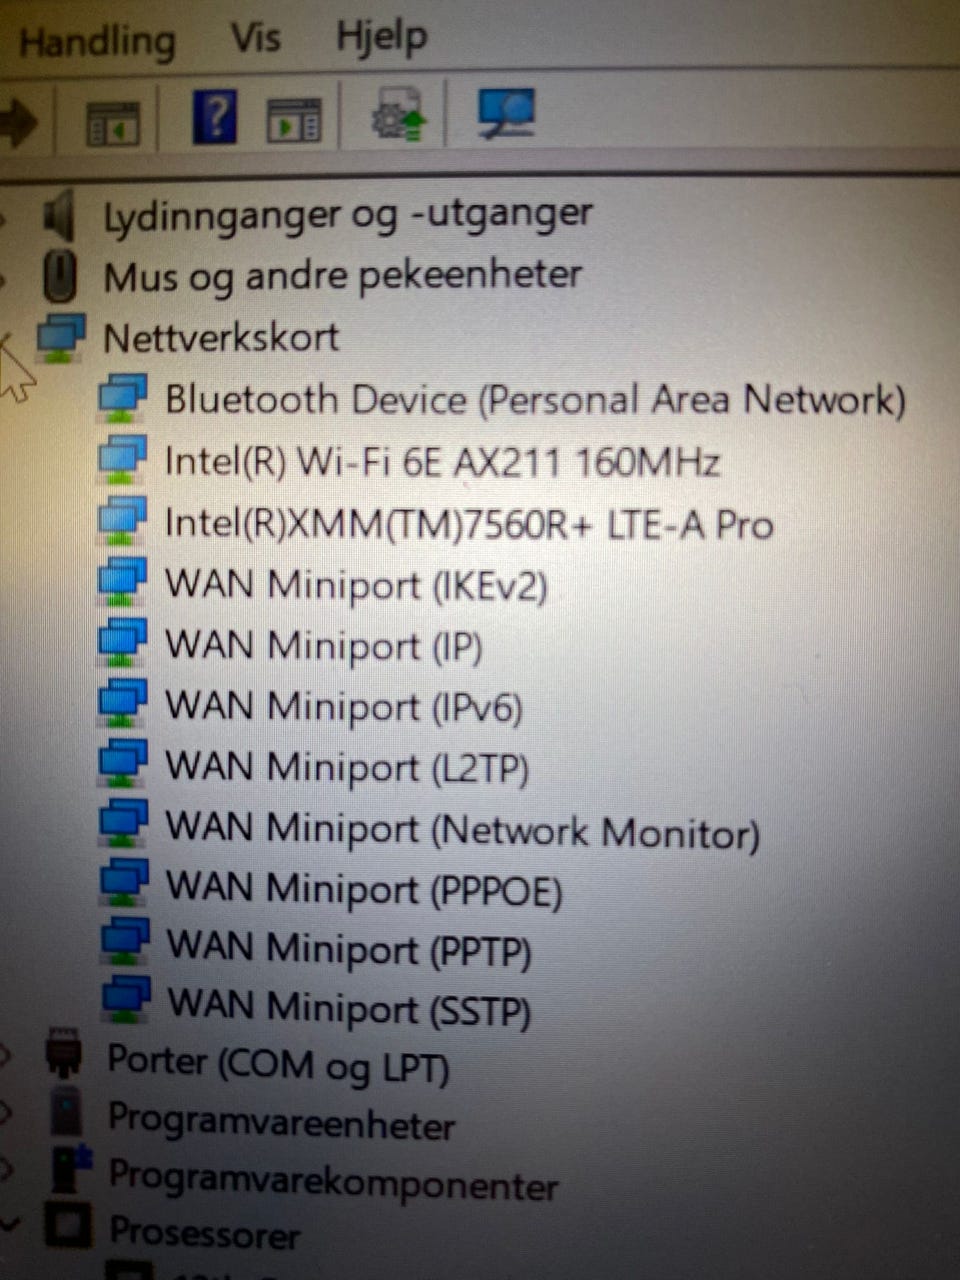Select Intel(R) Wi-Fi 6E AX211 160MHz adapter
The image size is (960, 1280).
(442, 462)
